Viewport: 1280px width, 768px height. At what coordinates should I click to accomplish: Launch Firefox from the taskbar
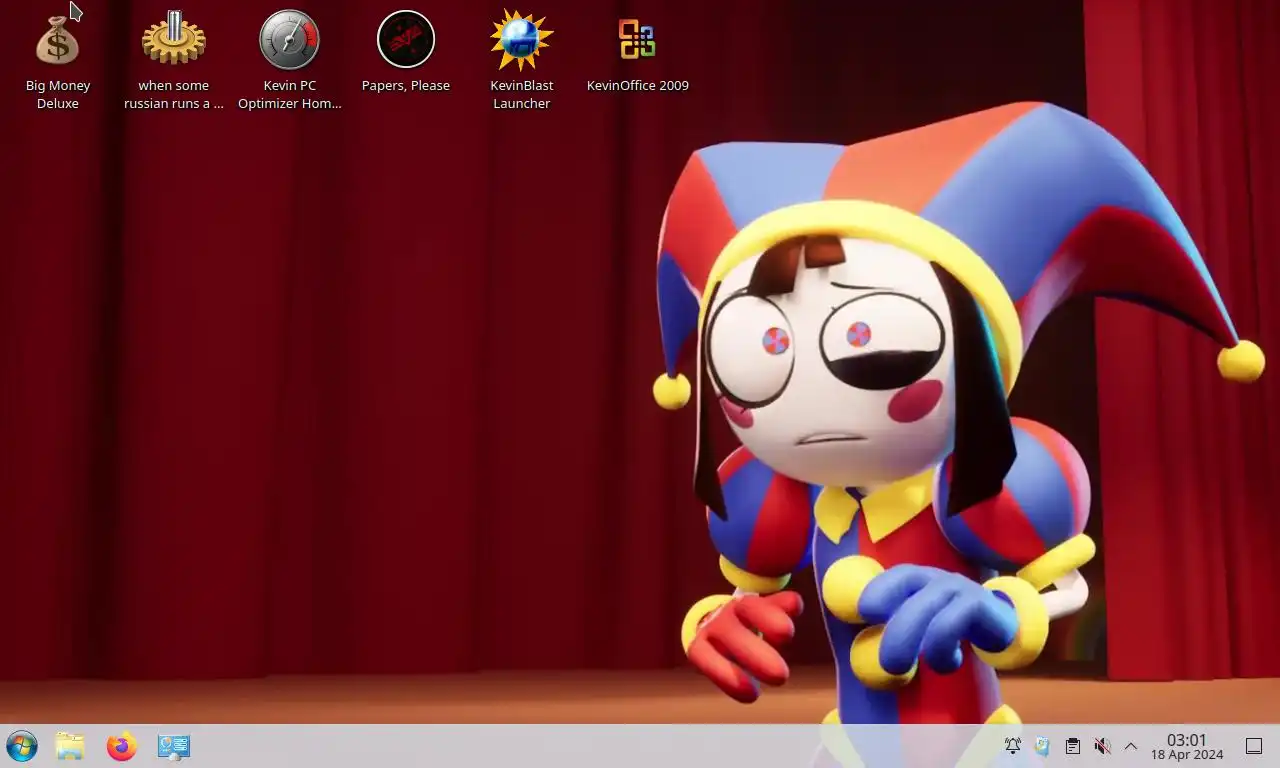click(x=122, y=746)
